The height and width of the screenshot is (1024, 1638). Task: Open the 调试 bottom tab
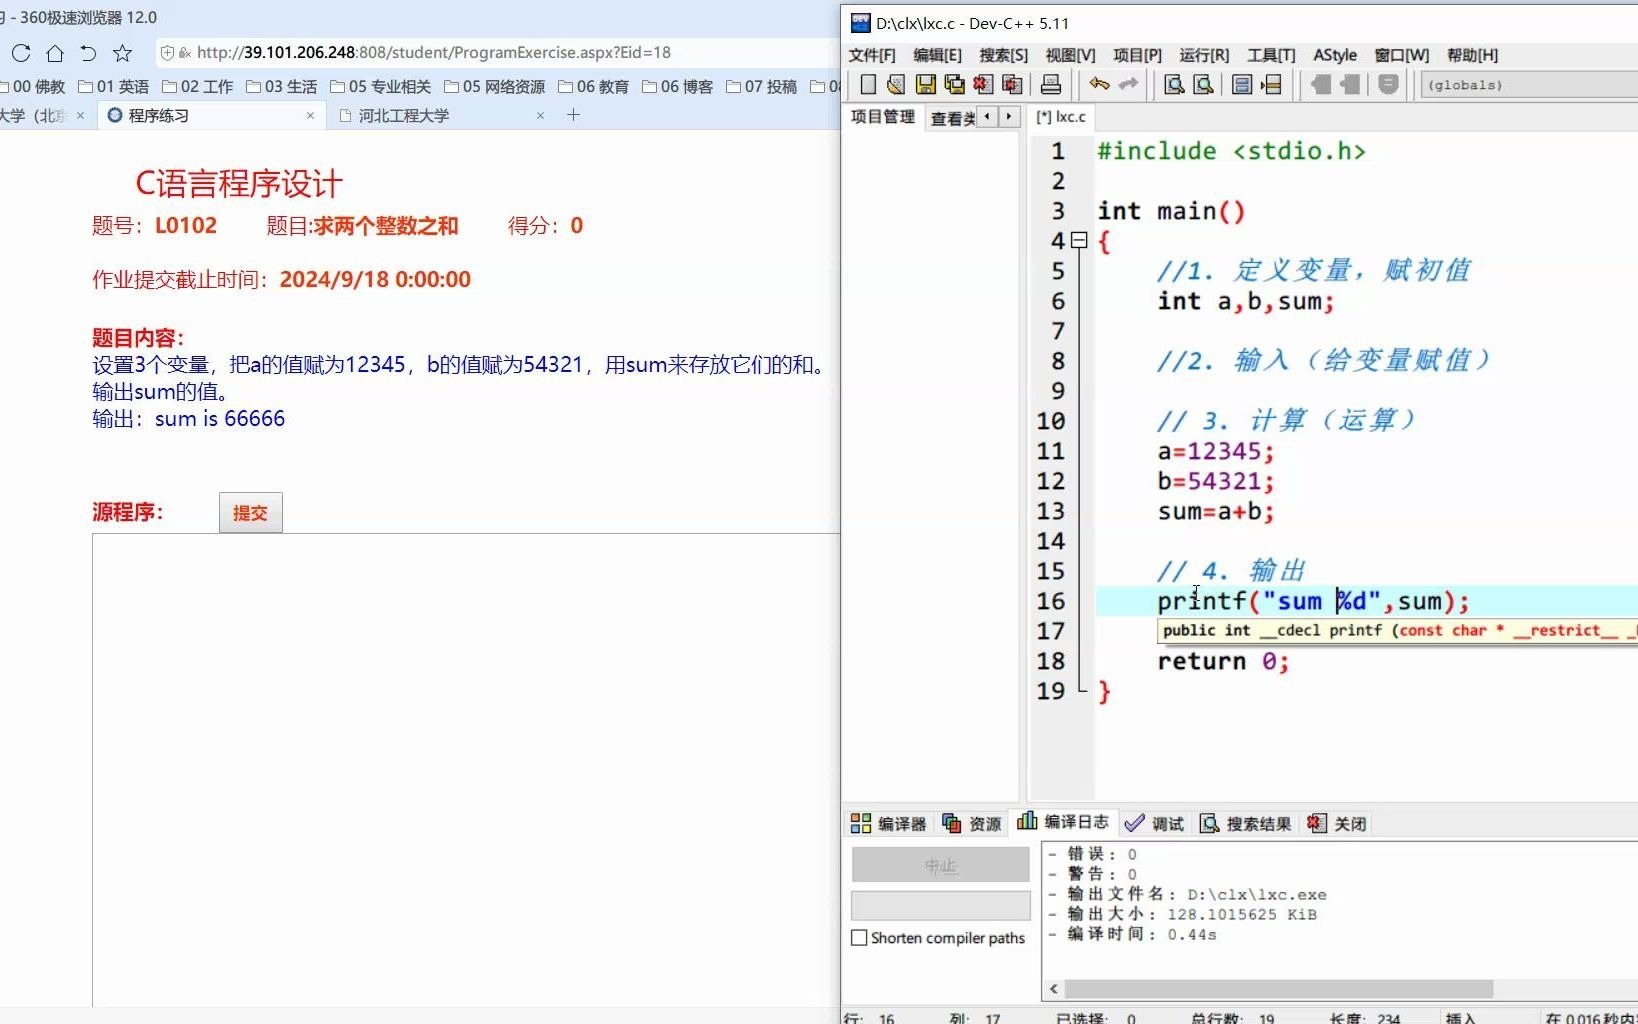(1154, 823)
